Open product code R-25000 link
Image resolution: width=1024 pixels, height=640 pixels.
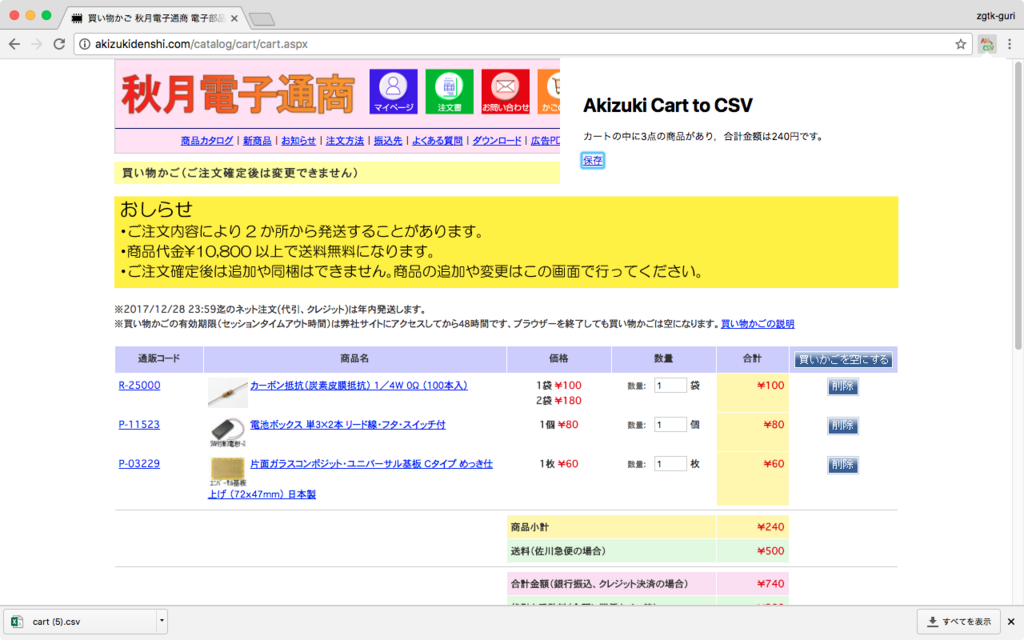(139, 385)
